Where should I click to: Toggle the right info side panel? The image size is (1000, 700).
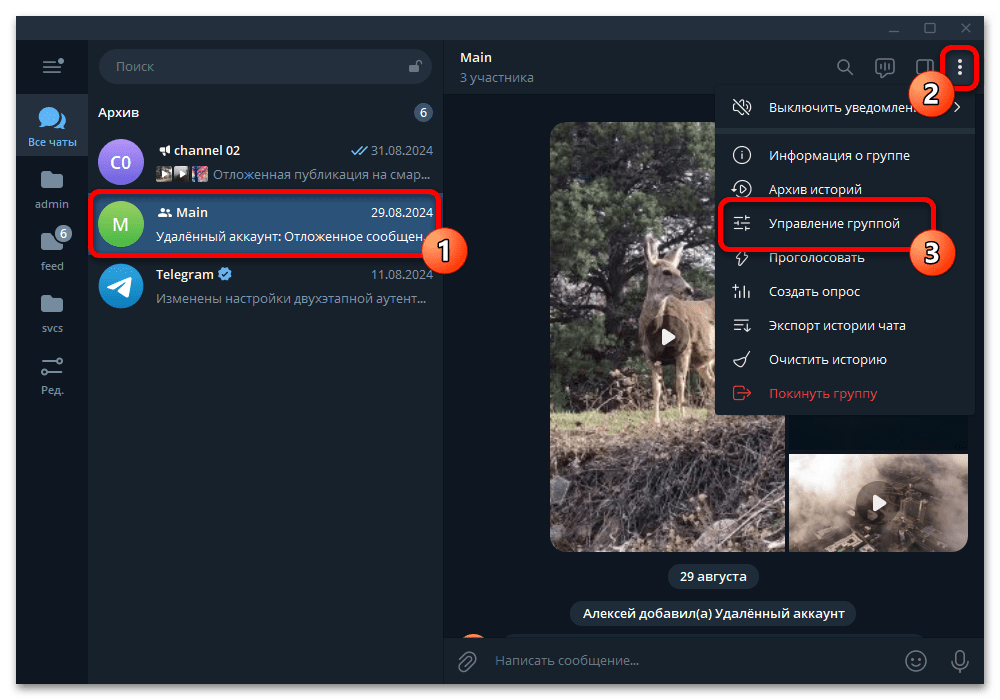[924, 67]
